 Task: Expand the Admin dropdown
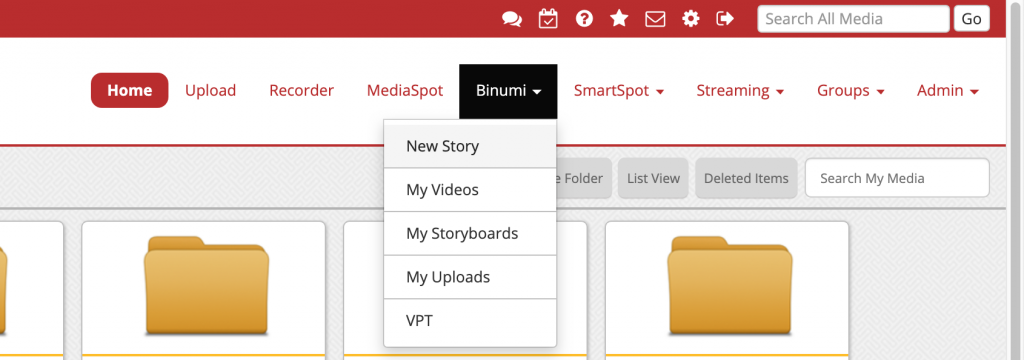948,91
